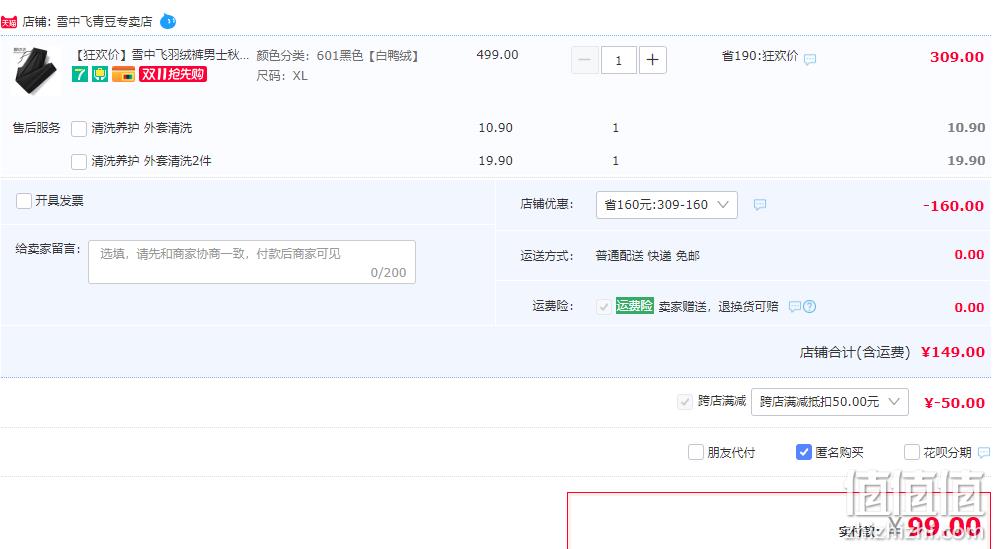
Task: Enable the 开具发票 invoice checkbox
Action: pos(23,201)
